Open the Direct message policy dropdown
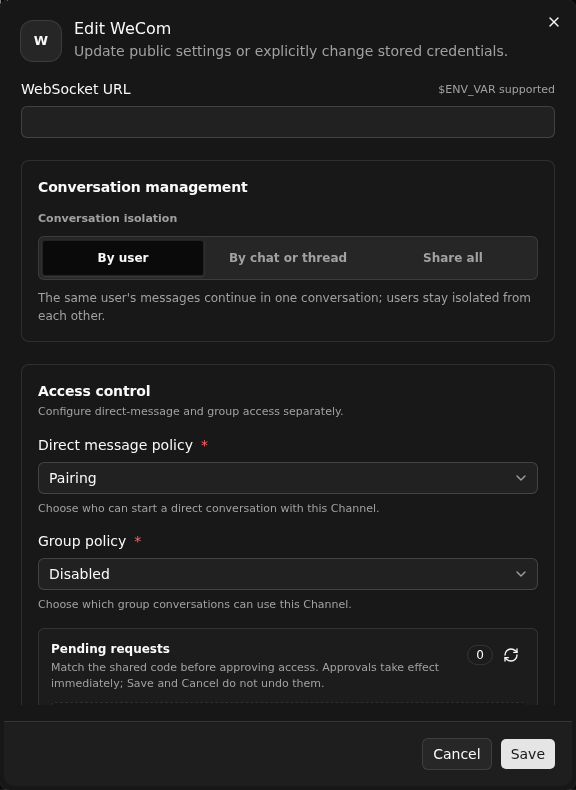The image size is (576, 790). (288, 478)
